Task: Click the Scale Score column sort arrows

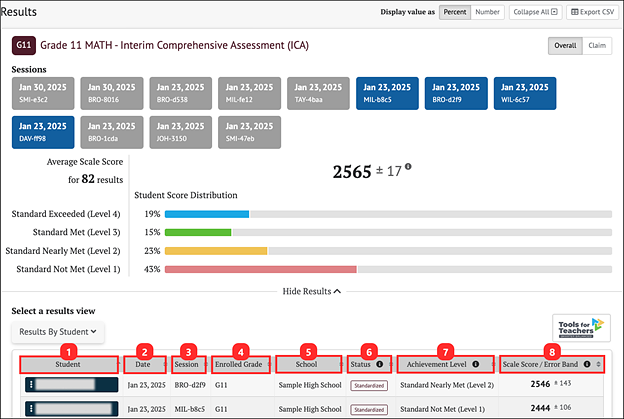Action: [x=599, y=365]
